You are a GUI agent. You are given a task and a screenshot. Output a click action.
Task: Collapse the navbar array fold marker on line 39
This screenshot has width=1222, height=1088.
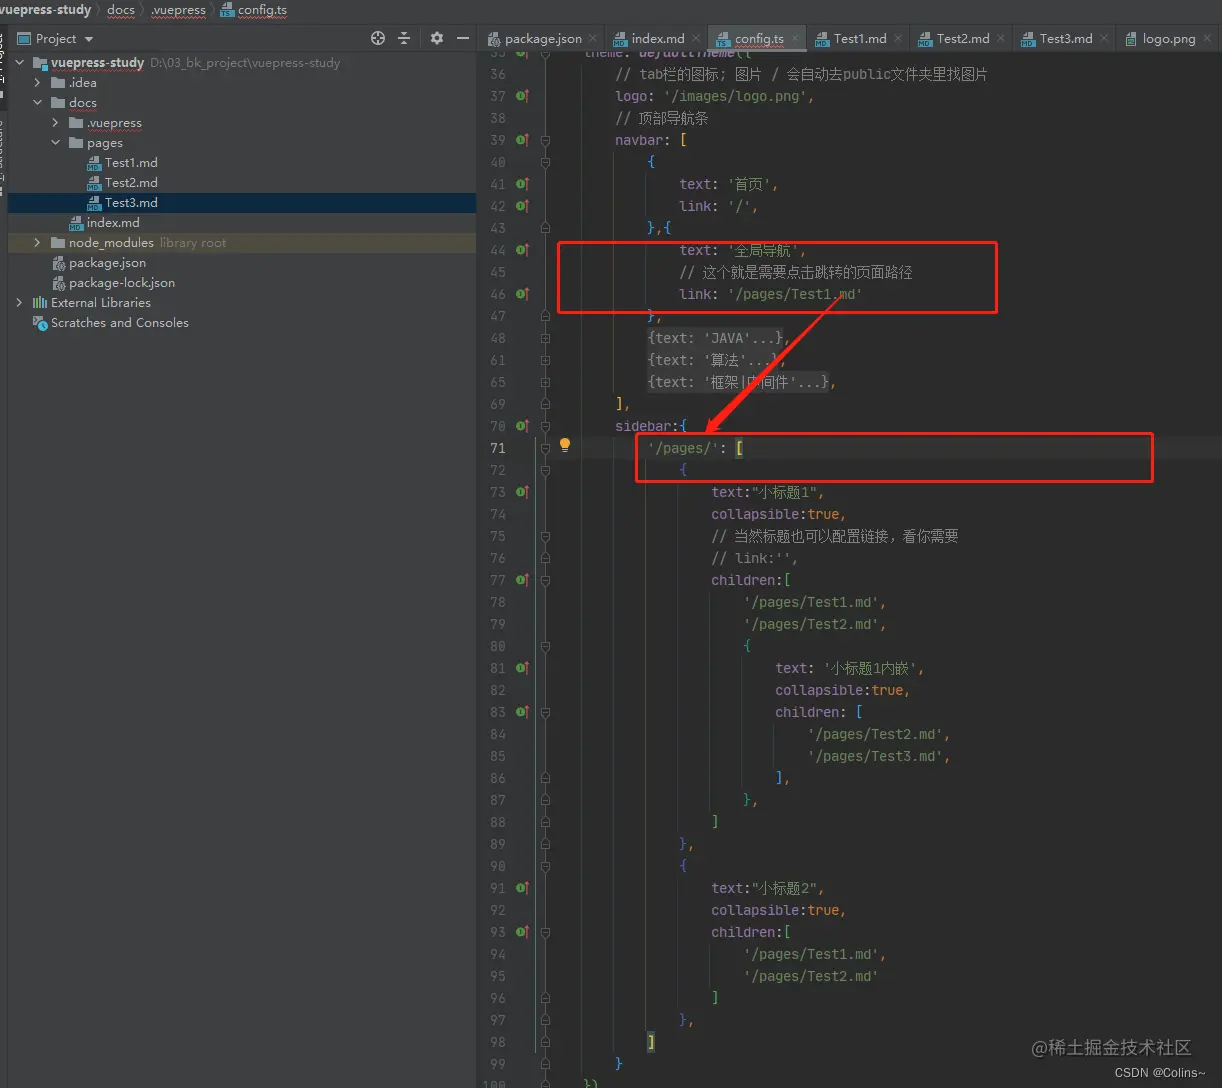click(545, 140)
